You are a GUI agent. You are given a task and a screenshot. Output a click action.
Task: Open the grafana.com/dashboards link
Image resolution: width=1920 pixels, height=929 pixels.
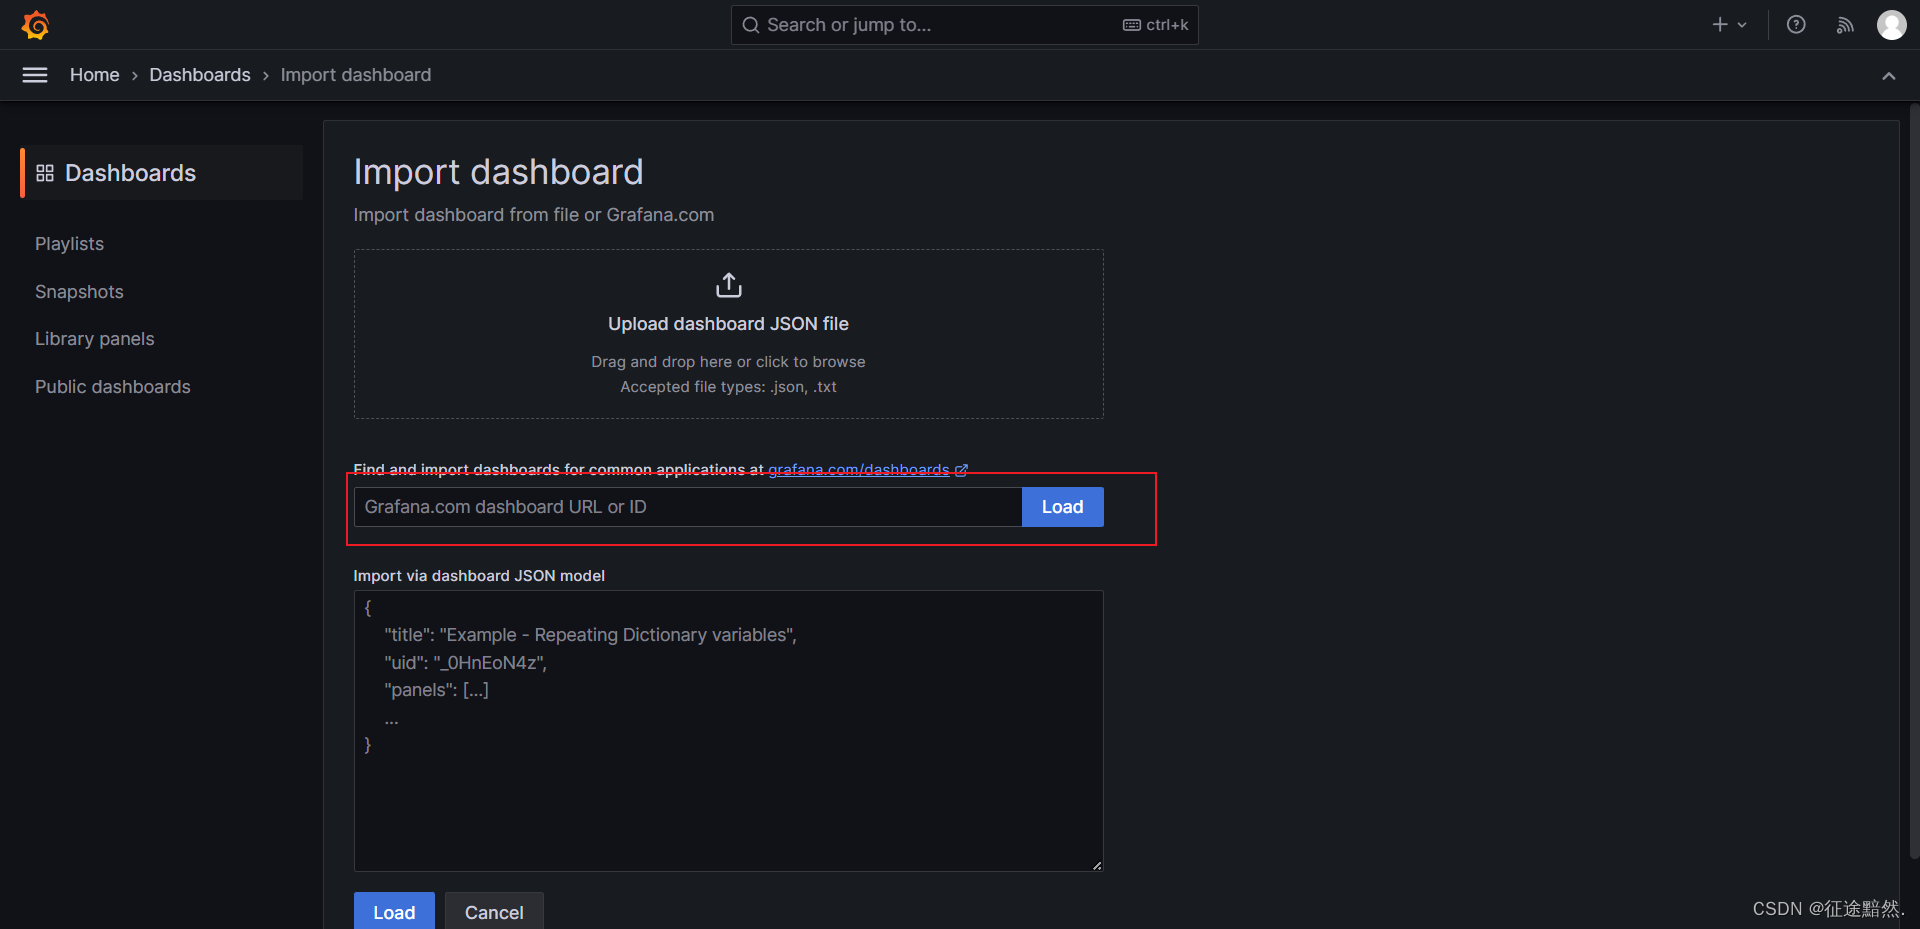pos(868,470)
